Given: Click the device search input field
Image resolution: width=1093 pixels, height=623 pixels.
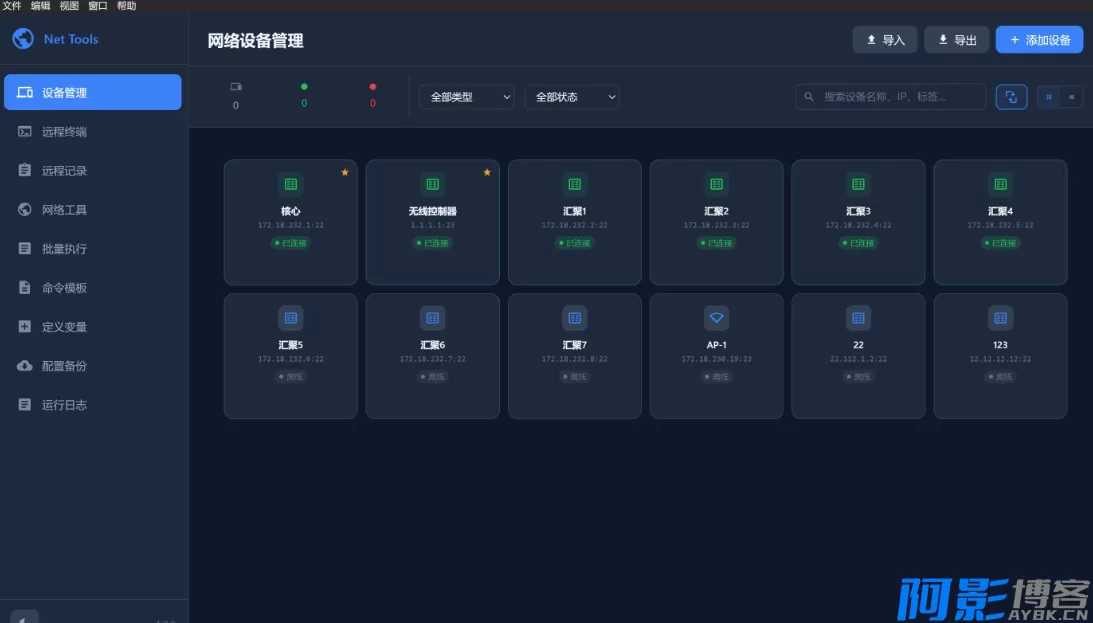Looking at the screenshot, I should coord(895,97).
